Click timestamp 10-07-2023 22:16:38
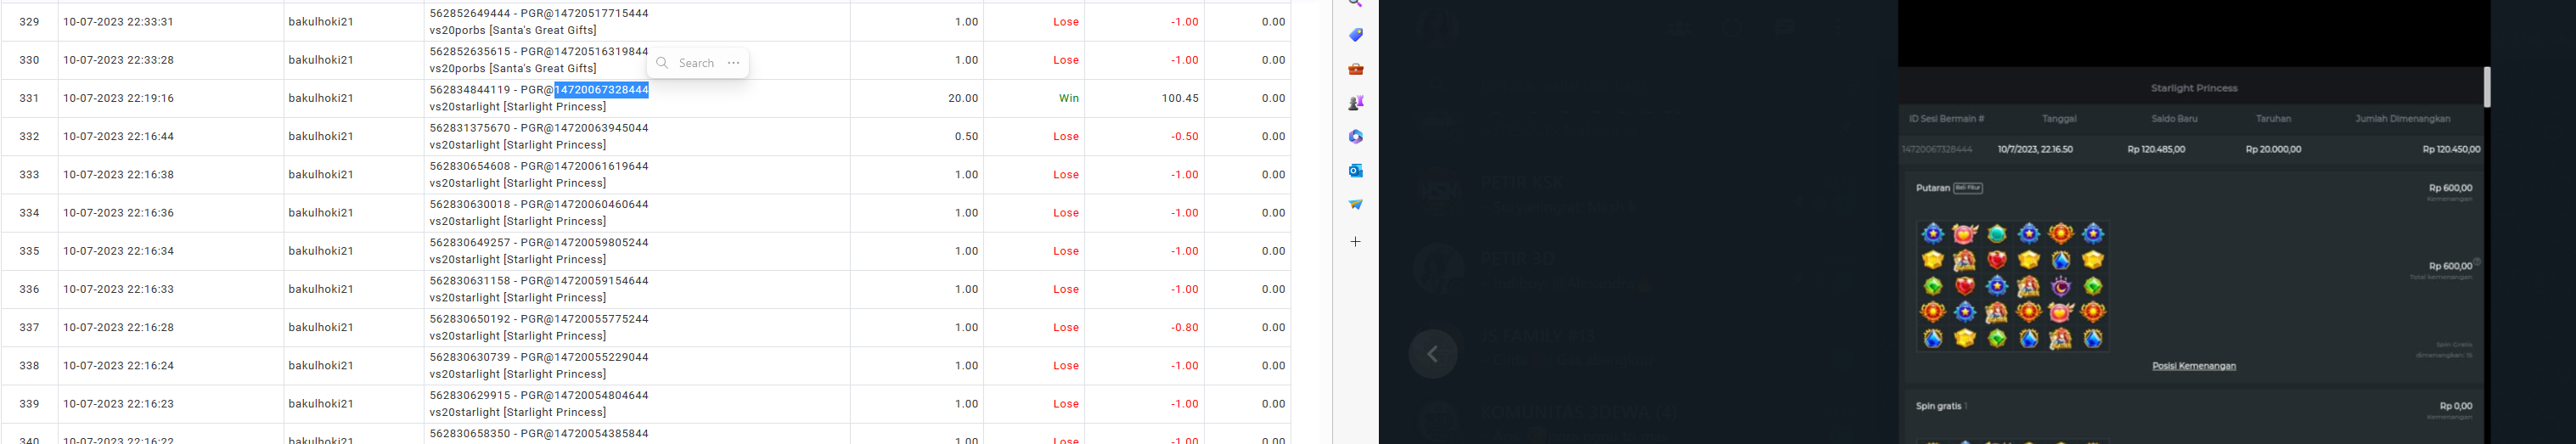 pyautogui.click(x=118, y=174)
